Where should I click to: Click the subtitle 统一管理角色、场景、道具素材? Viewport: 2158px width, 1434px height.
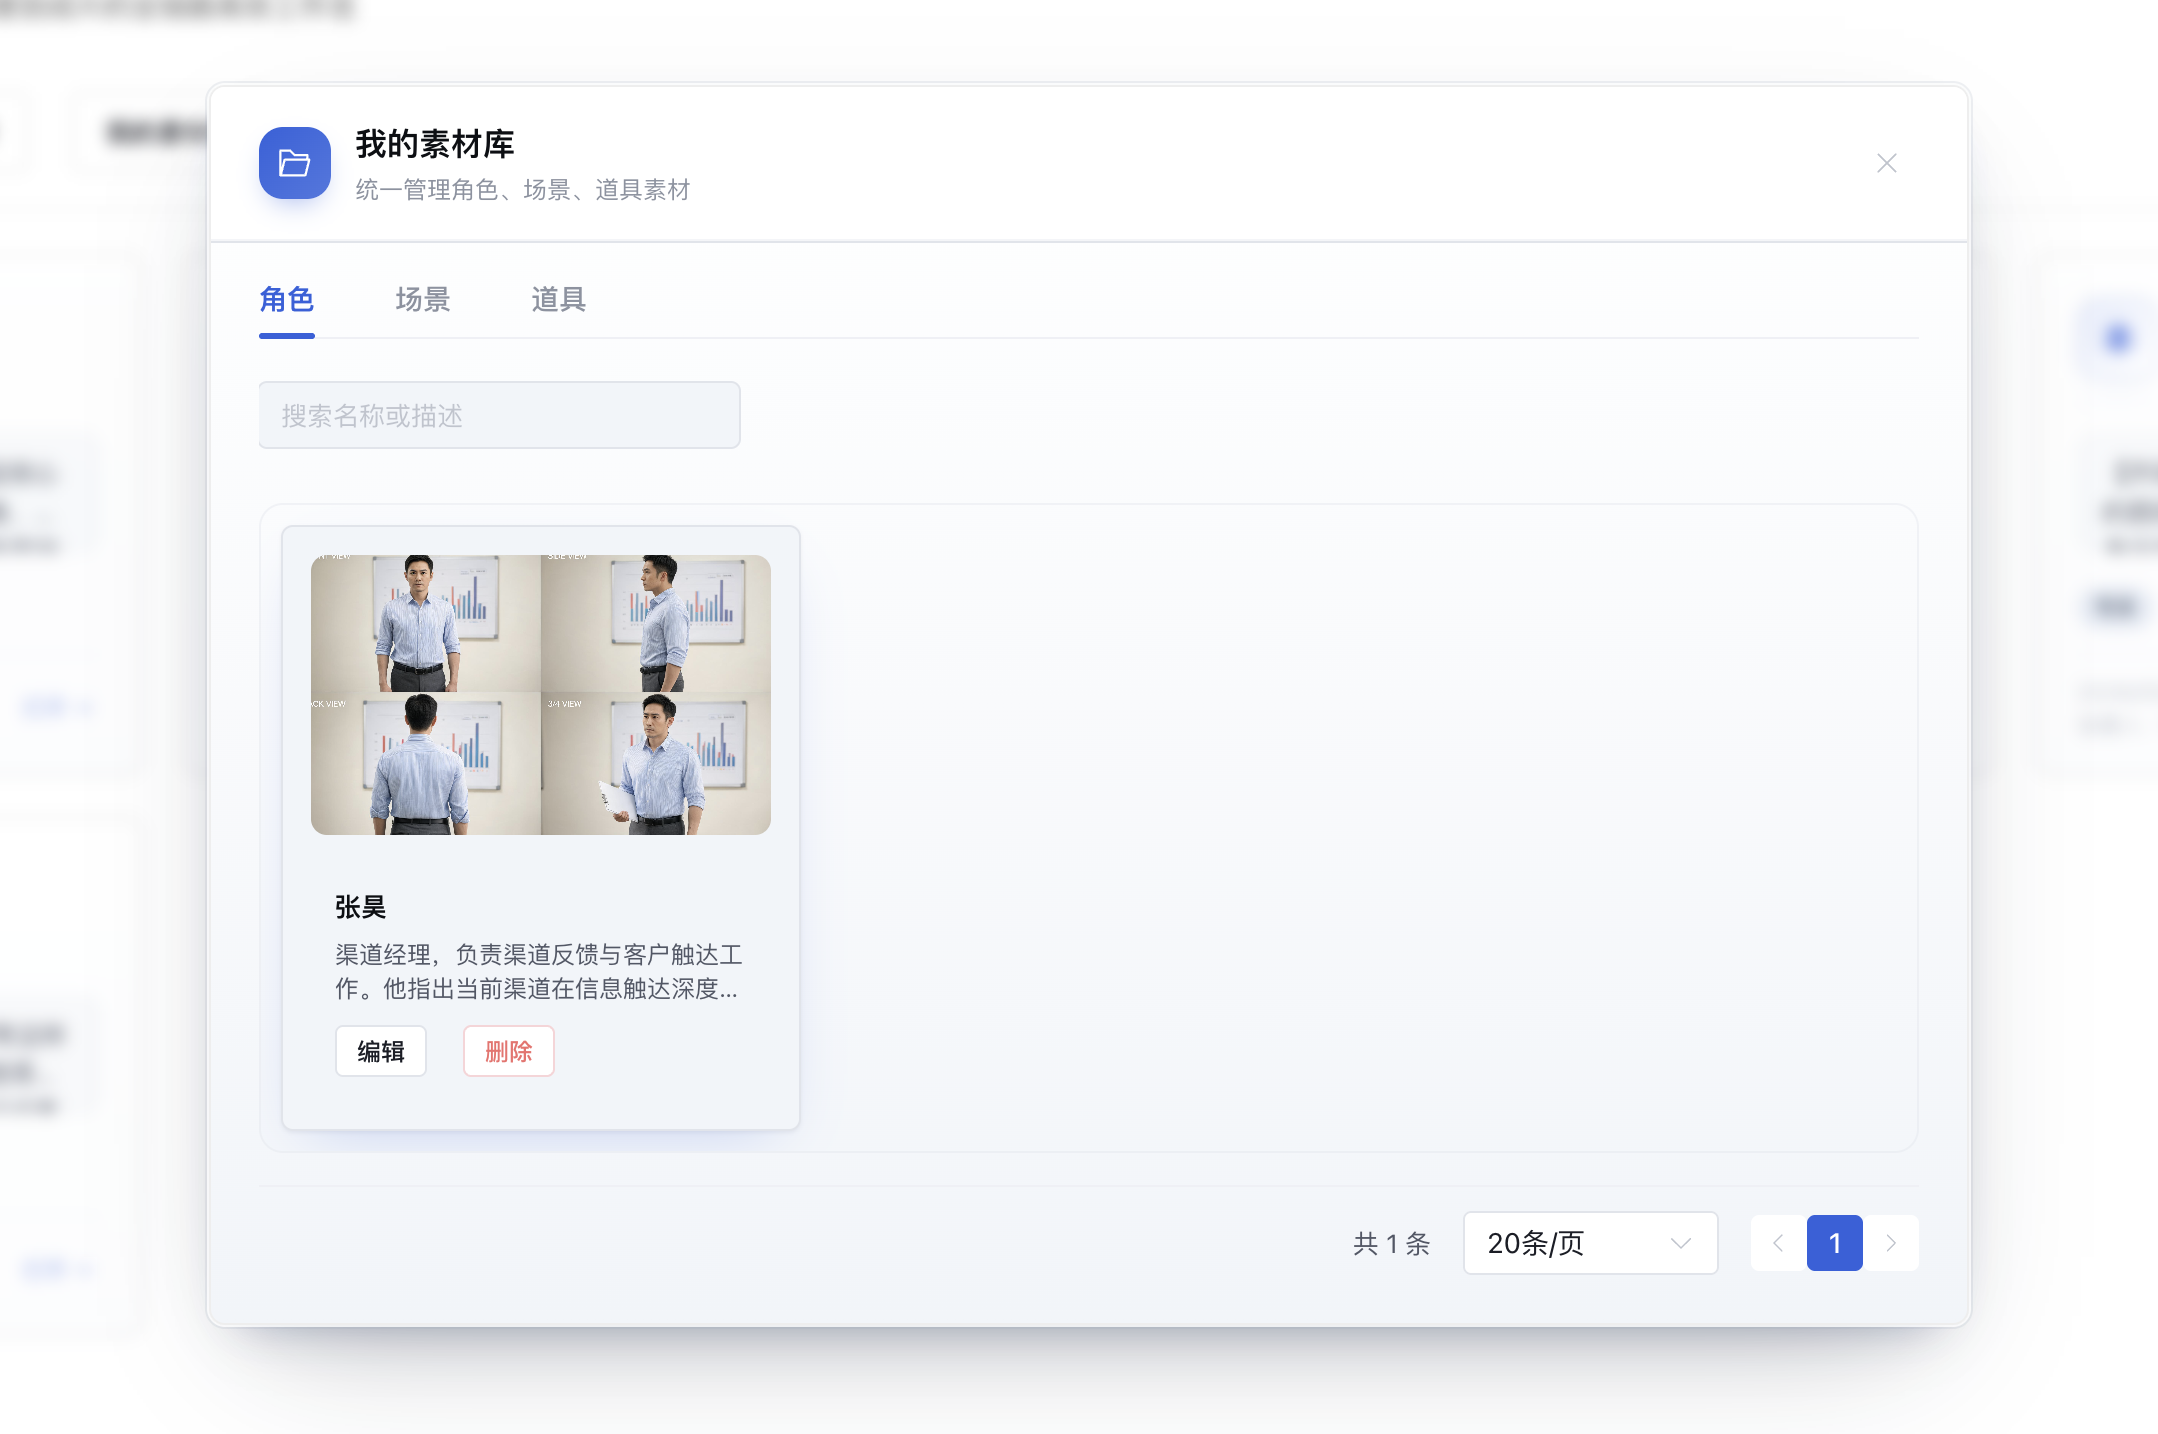tap(523, 190)
